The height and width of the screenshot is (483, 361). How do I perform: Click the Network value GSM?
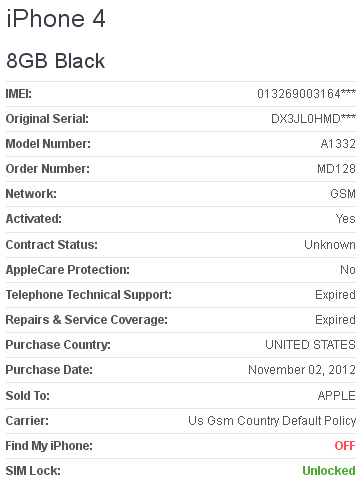coord(343,194)
